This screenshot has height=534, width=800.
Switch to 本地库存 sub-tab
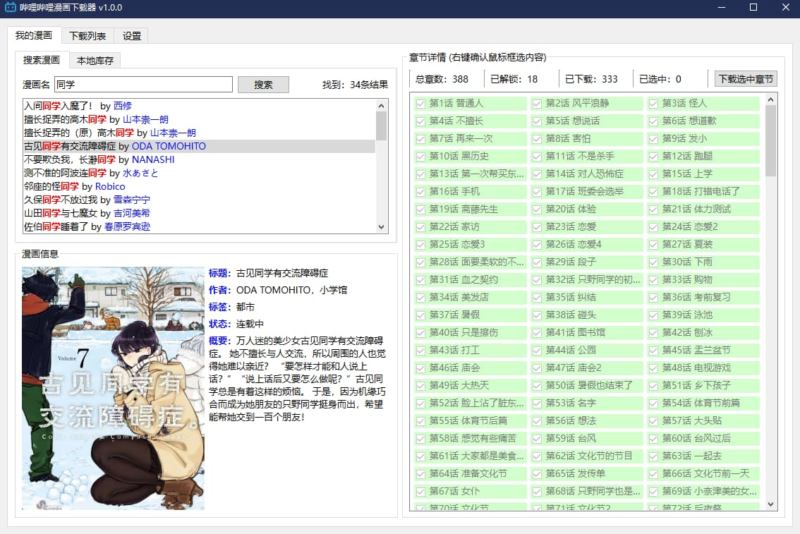click(x=95, y=60)
